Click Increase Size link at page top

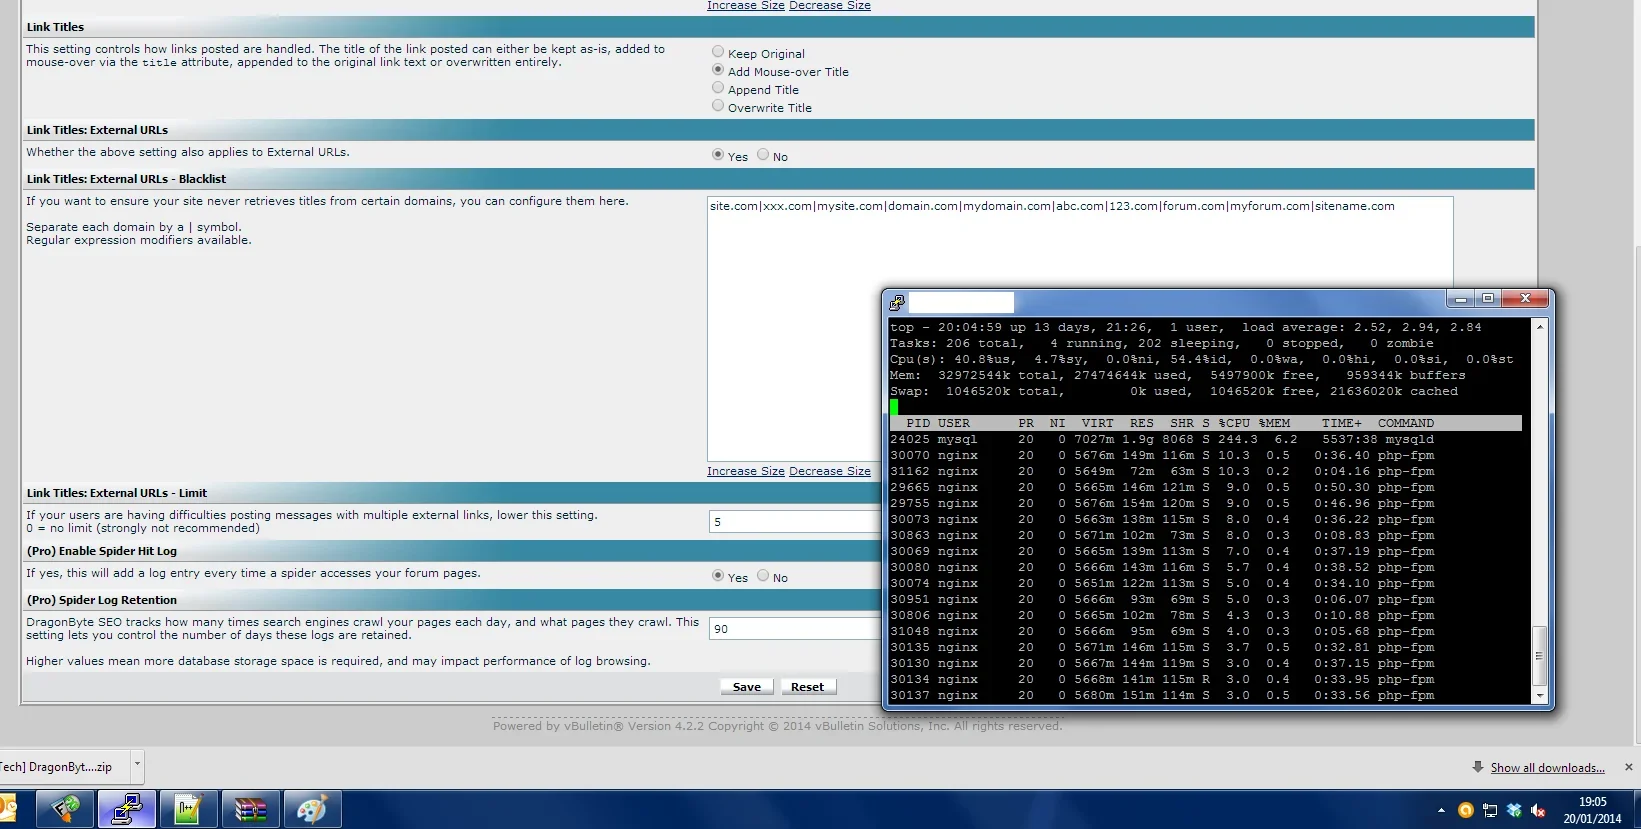click(x=746, y=5)
